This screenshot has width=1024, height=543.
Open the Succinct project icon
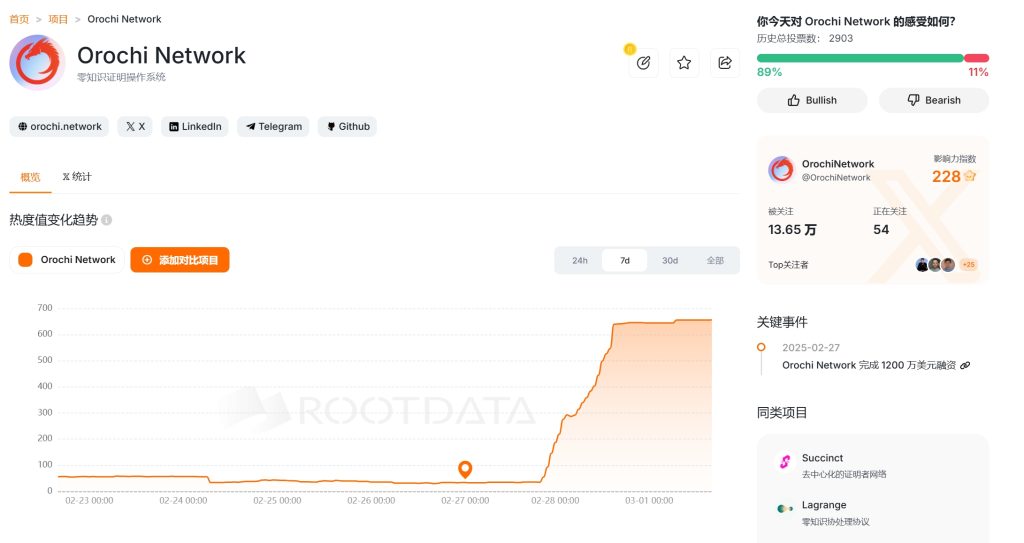click(785, 462)
